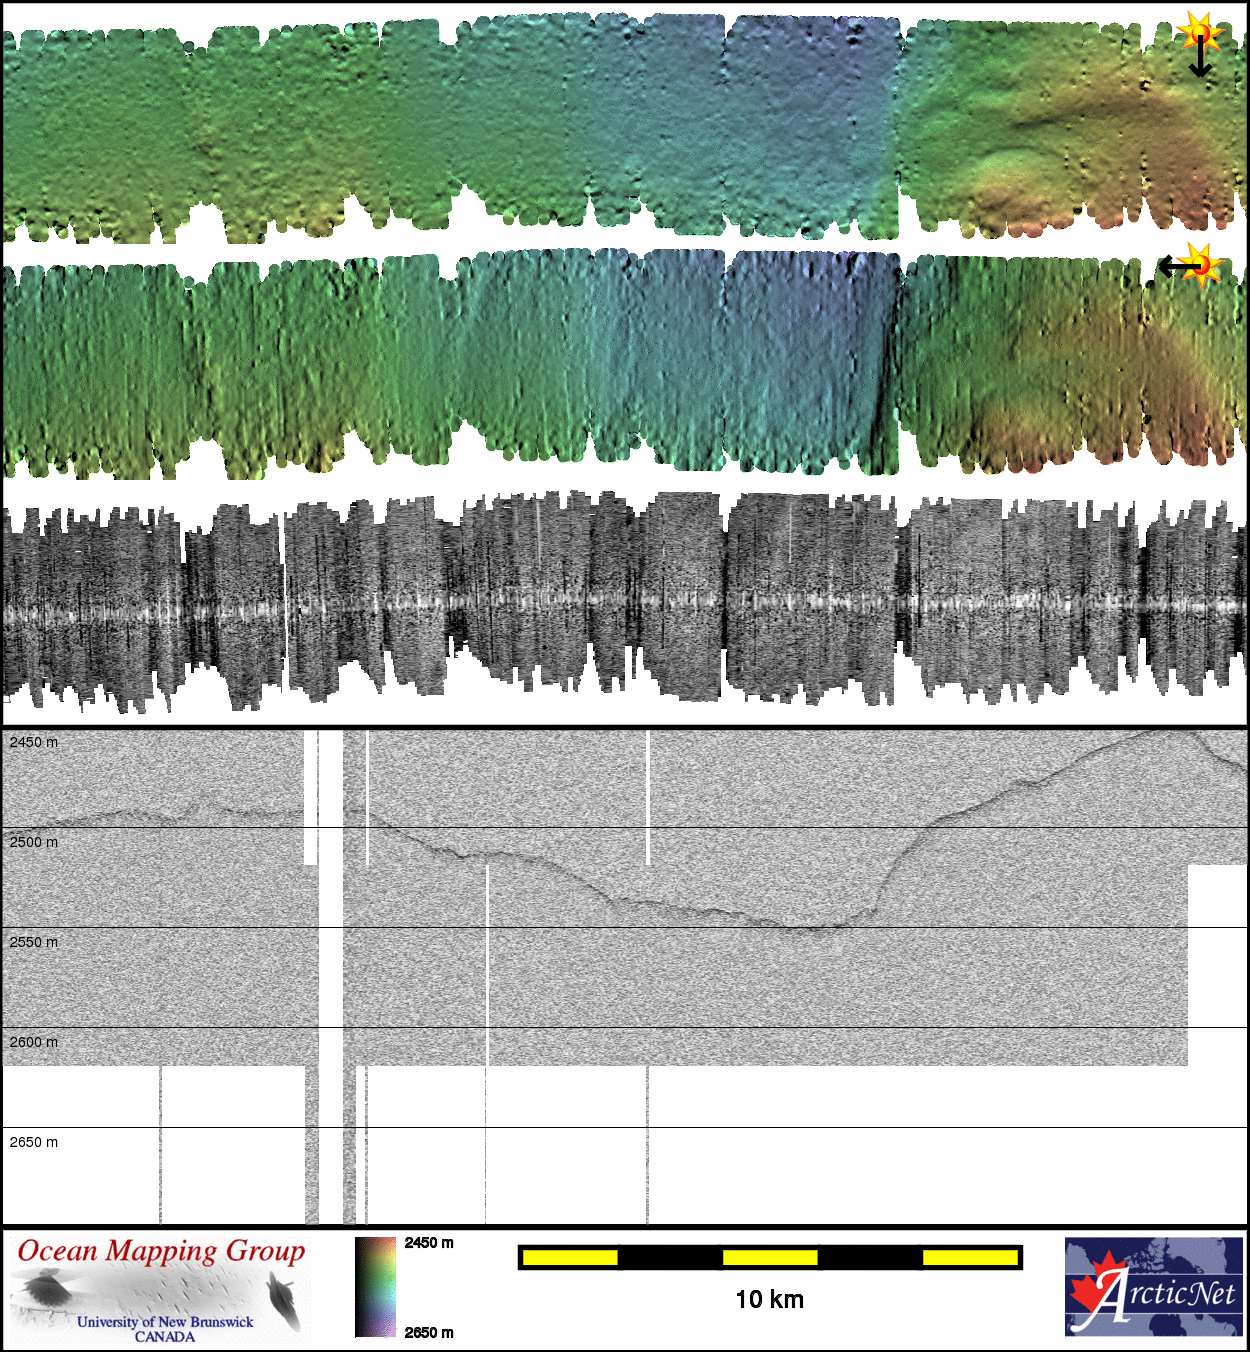Click the Ocean Mapping Group title text
Screen dimensions: 1250x1352
[161, 1251]
